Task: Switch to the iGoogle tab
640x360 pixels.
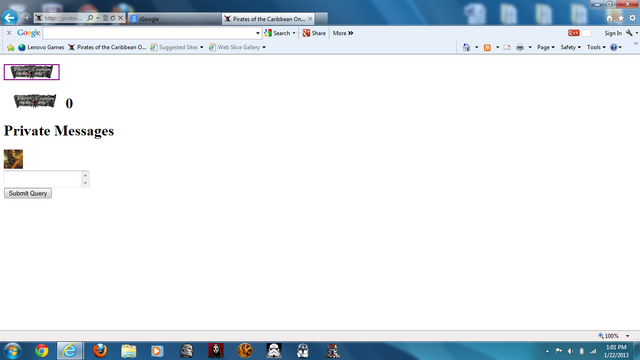Action: pos(175,19)
